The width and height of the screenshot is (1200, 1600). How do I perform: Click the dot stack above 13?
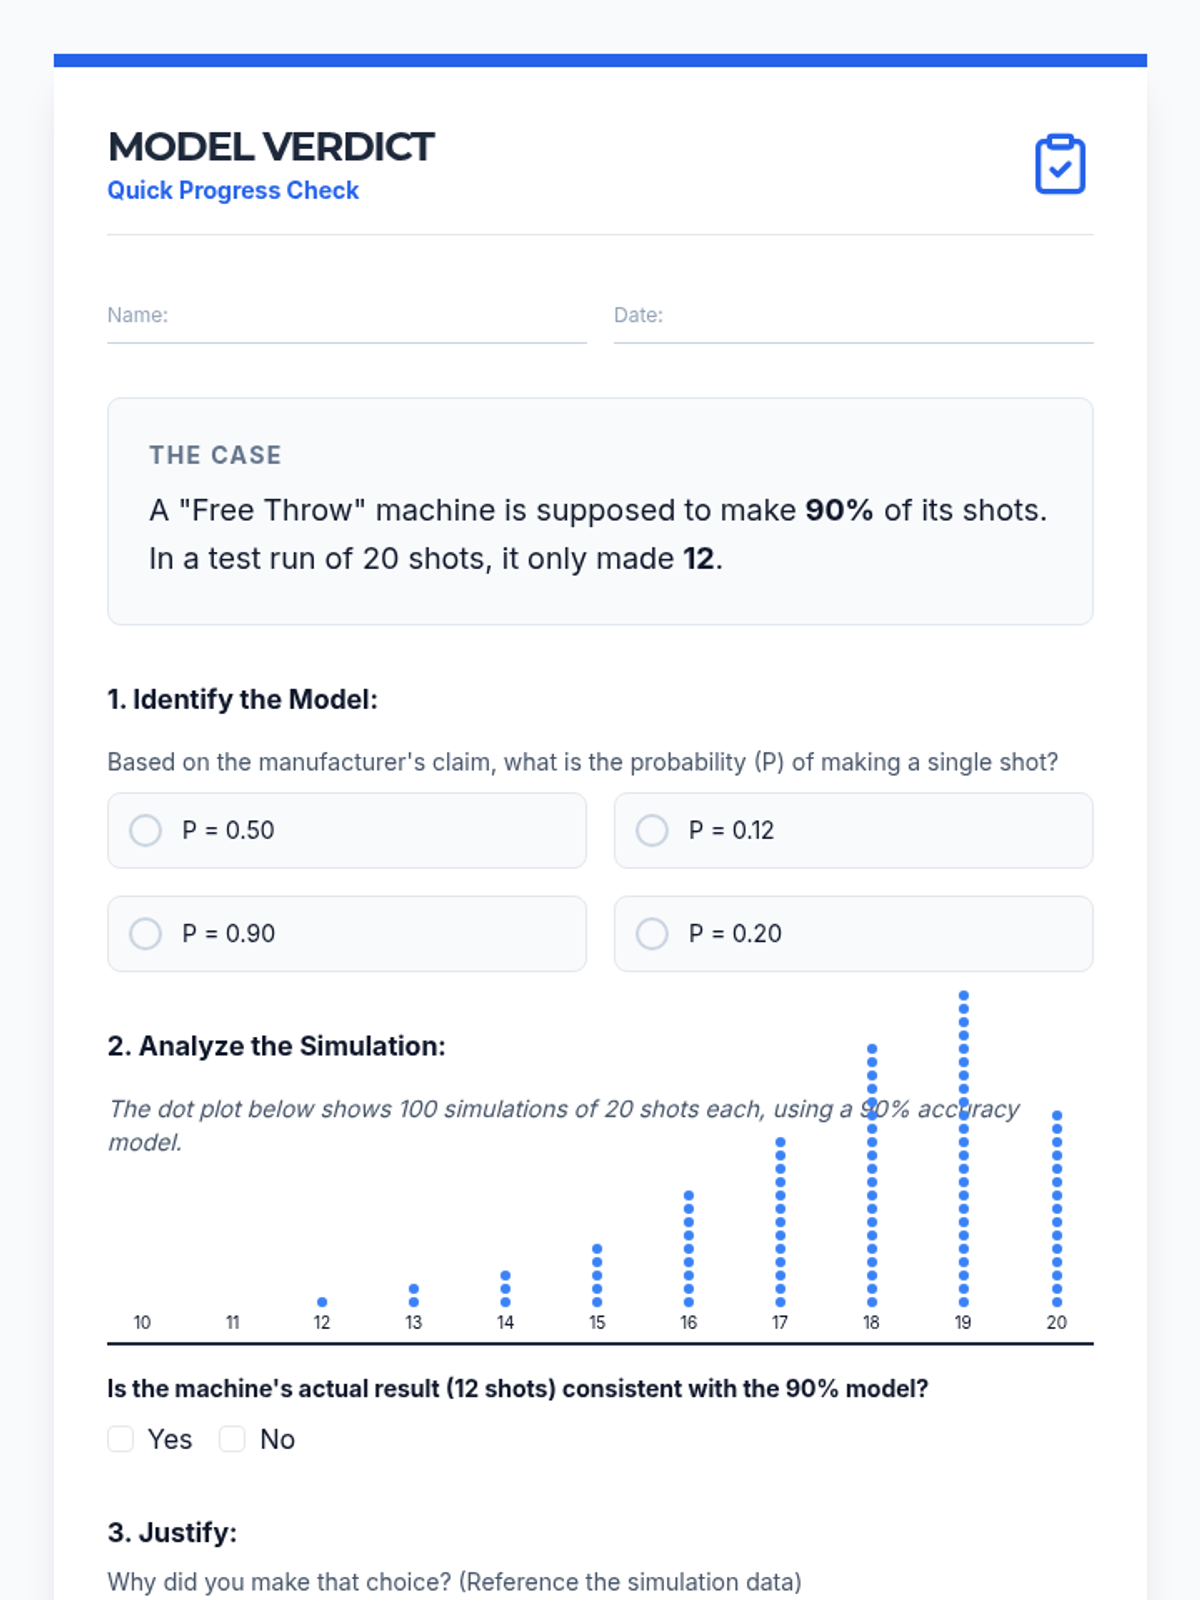(x=414, y=1296)
